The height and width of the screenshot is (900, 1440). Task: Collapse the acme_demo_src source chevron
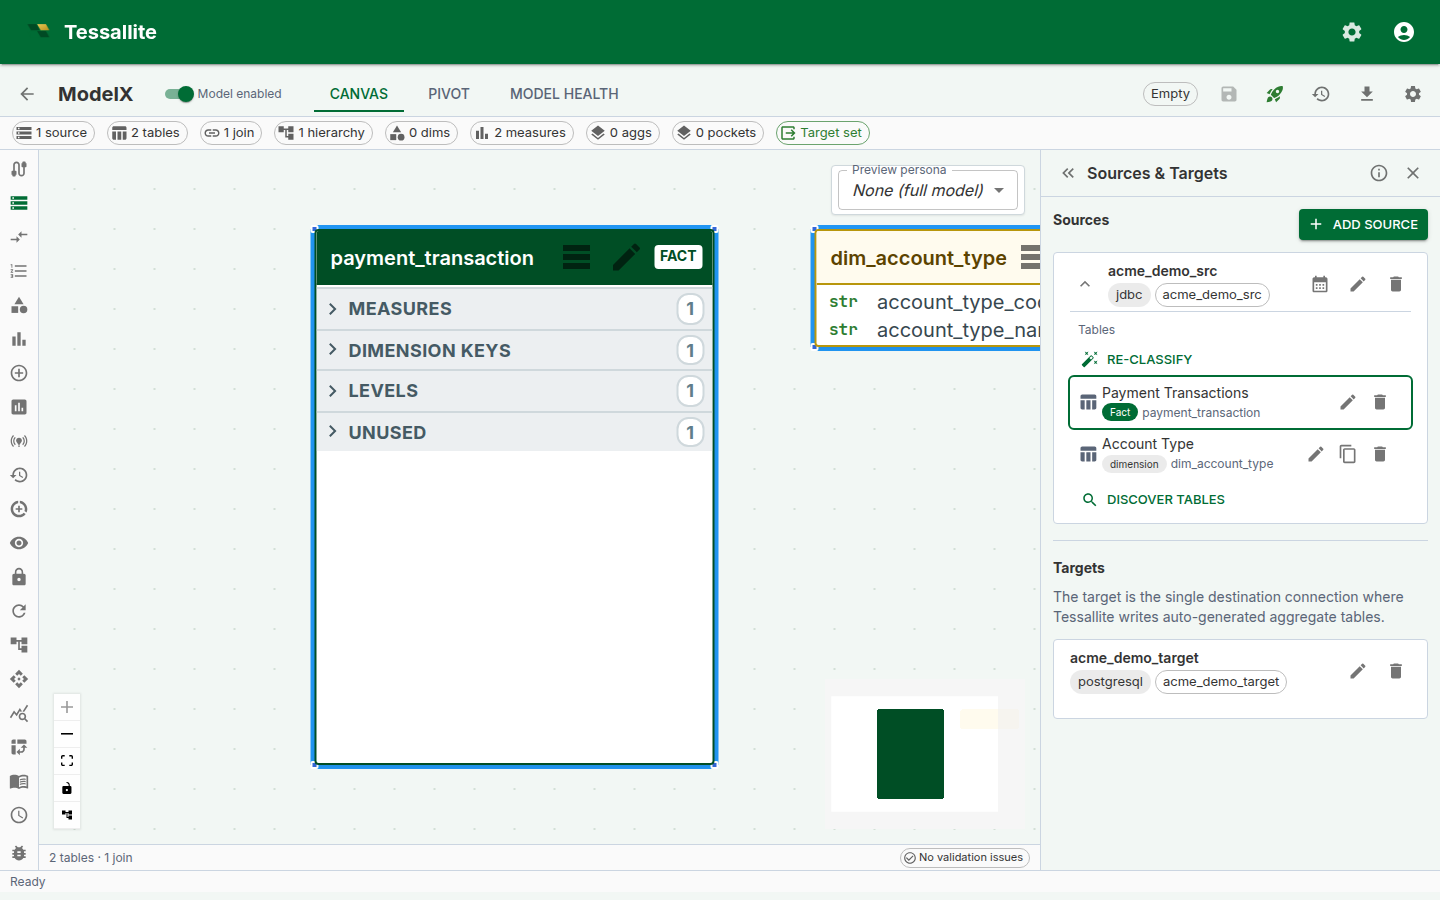pos(1085,284)
